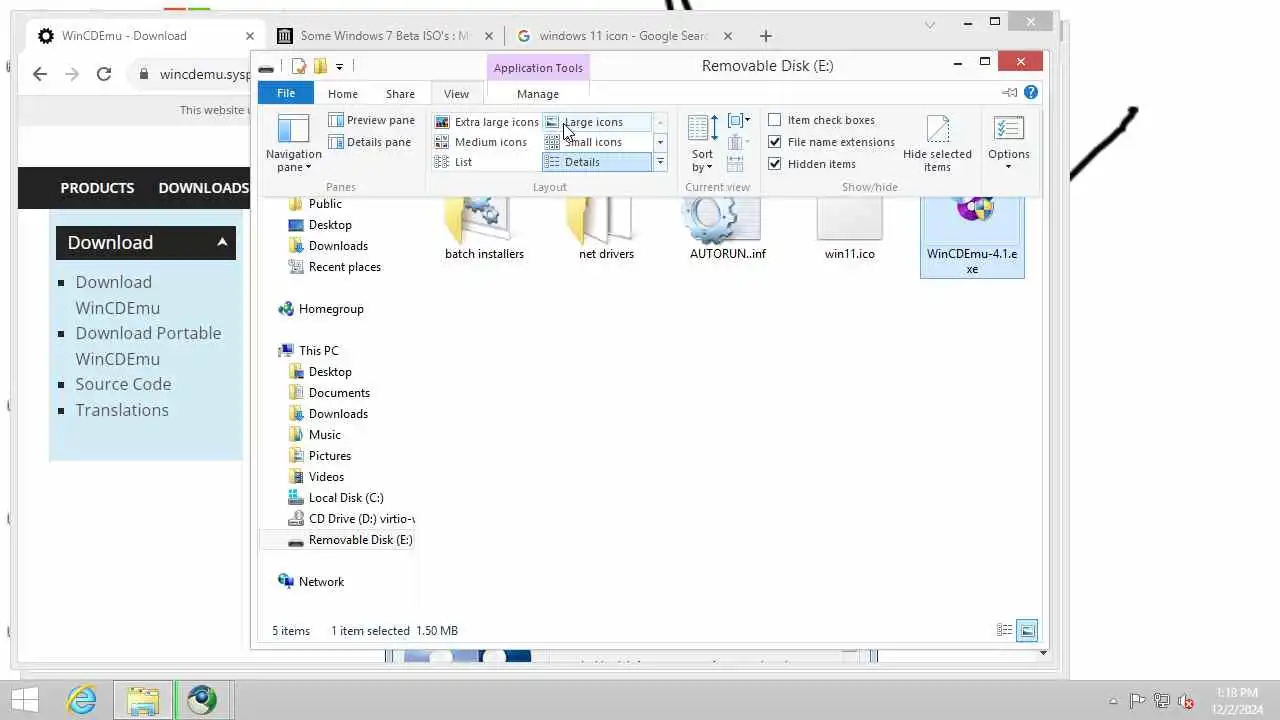Switch to details view via status bar icon
Screen dimensions: 1280x720
pos(1005,630)
